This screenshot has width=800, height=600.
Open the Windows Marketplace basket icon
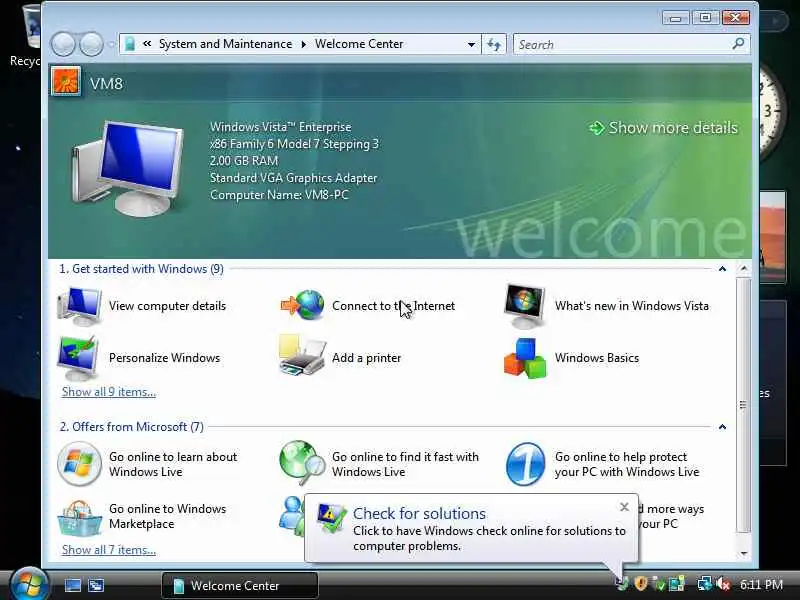(x=79, y=517)
